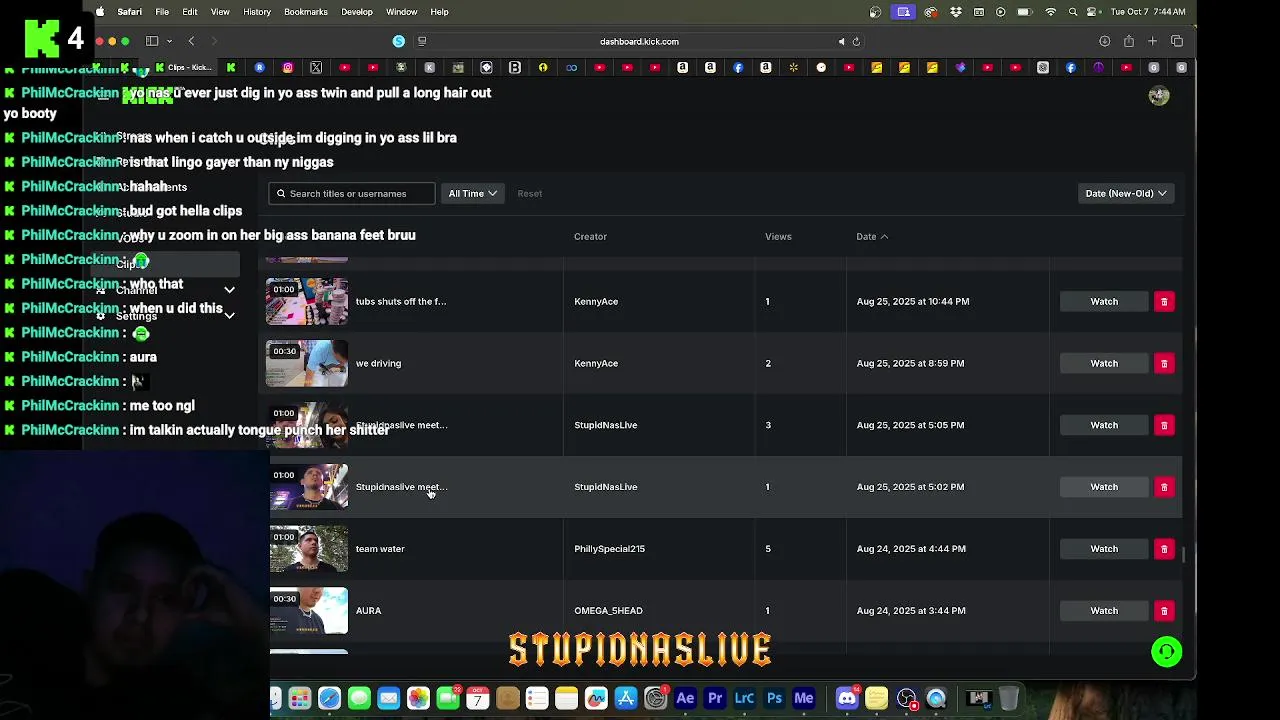Click the Views column header
Image resolution: width=1280 pixels, height=720 pixels.
click(x=778, y=237)
